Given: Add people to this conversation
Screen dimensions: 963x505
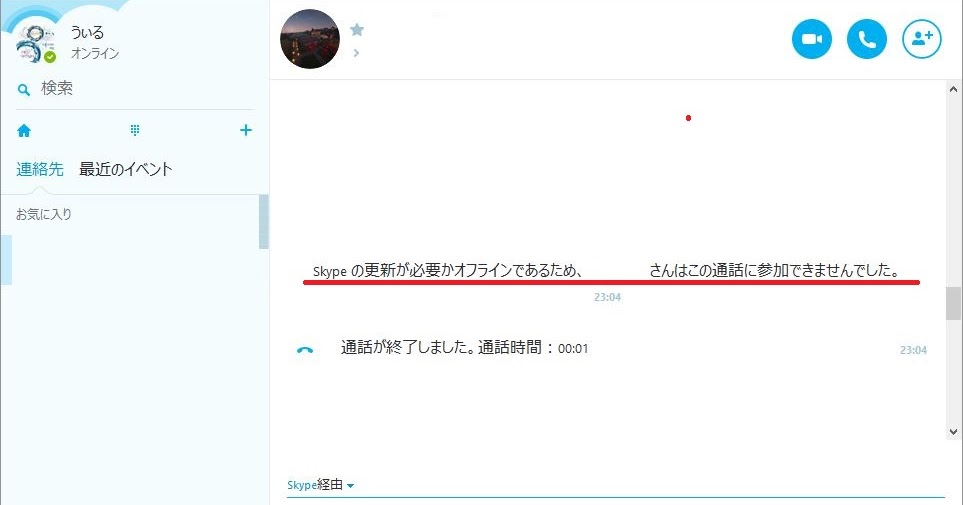Looking at the screenshot, I should (922, 39).
